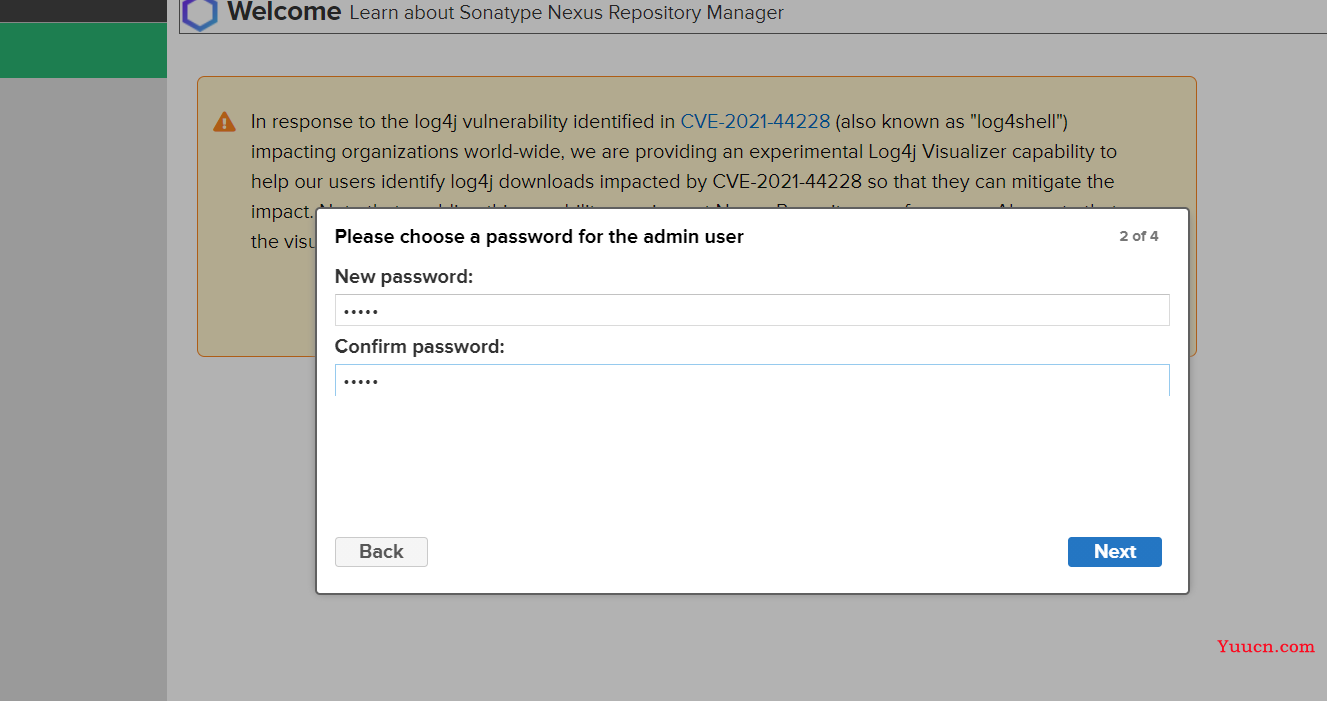This screenshot has height=701, width=1327.
Task: Click the orange warning triangle icon
Action: tap(224, 123)
